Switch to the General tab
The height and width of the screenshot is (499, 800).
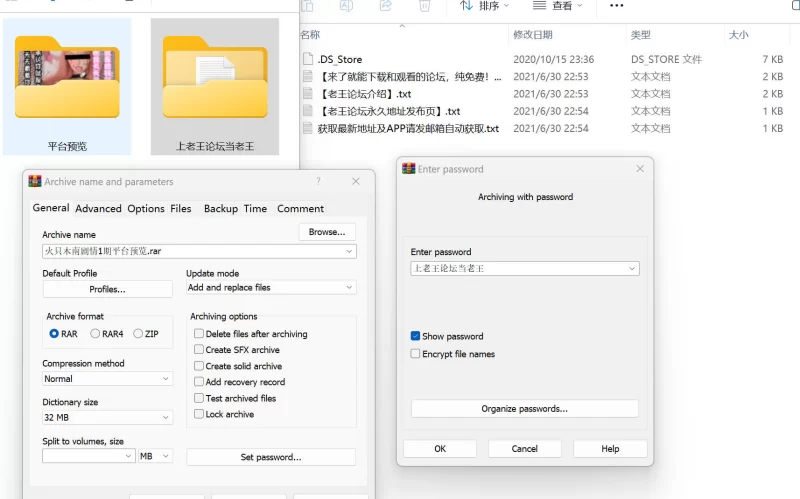[x=51, y=208]
